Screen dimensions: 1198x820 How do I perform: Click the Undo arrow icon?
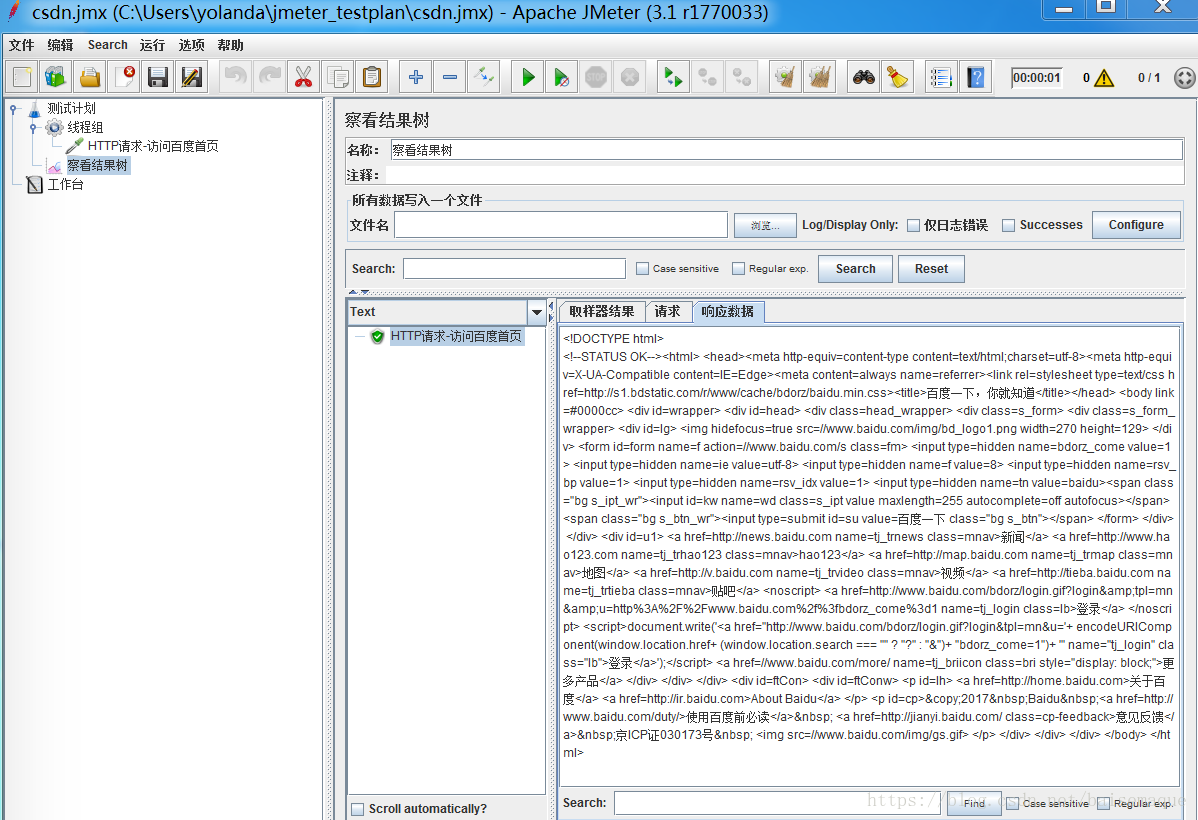235,77
